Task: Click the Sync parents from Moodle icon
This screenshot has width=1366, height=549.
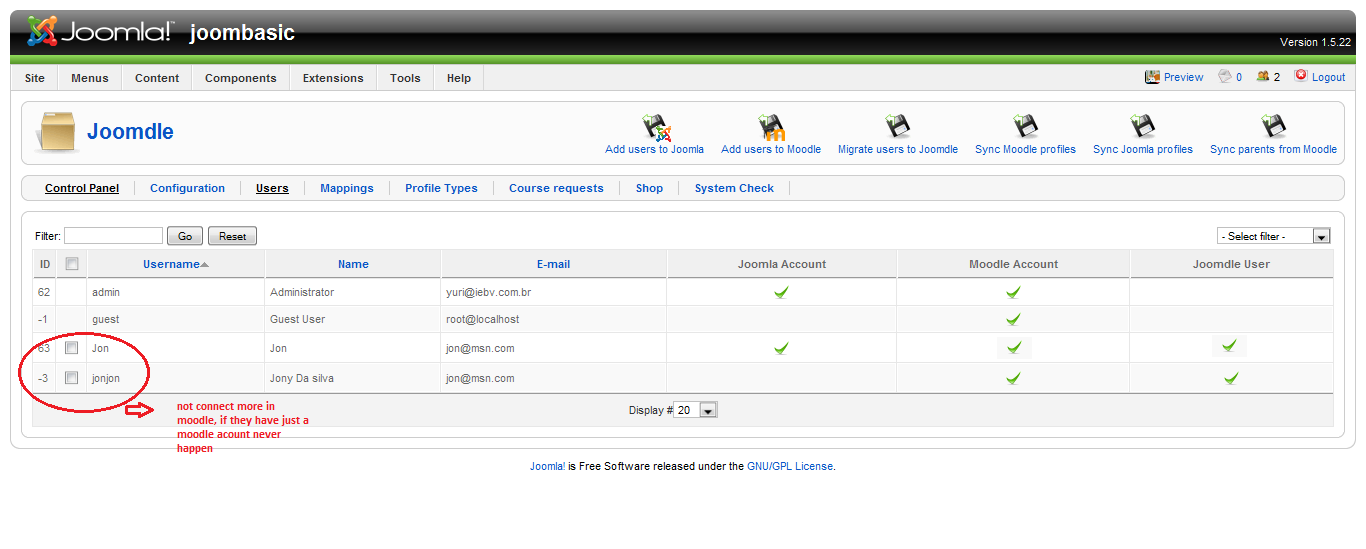Action: pos(1273,127)
